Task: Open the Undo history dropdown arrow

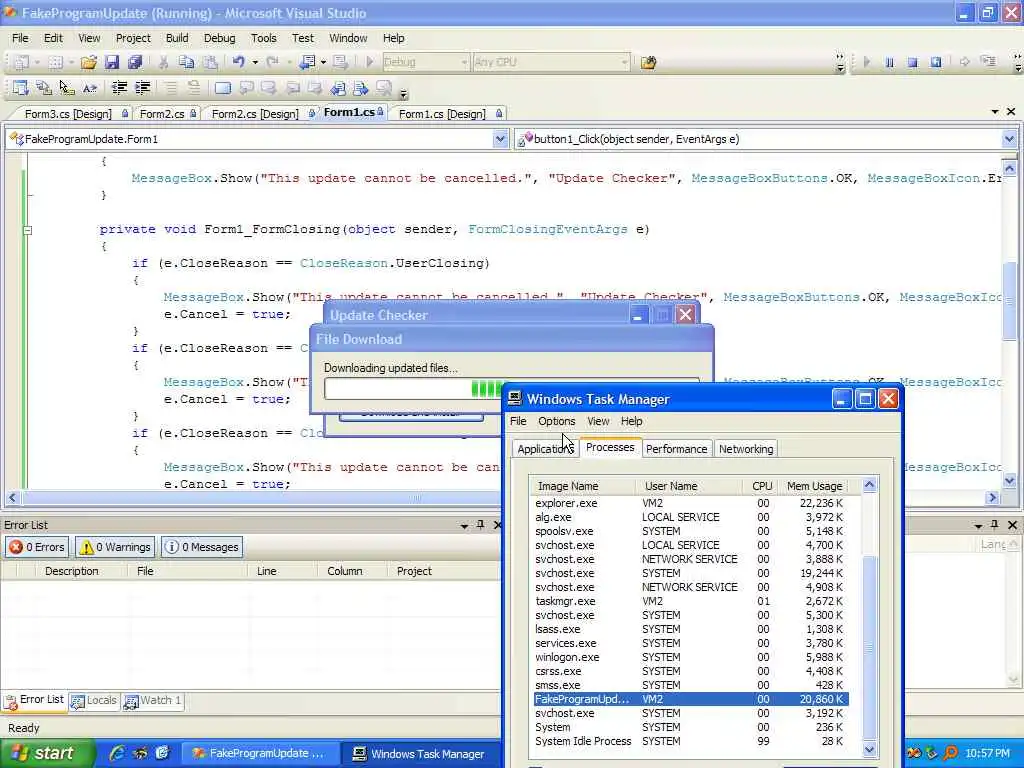Action: click(x=255, y=62)
